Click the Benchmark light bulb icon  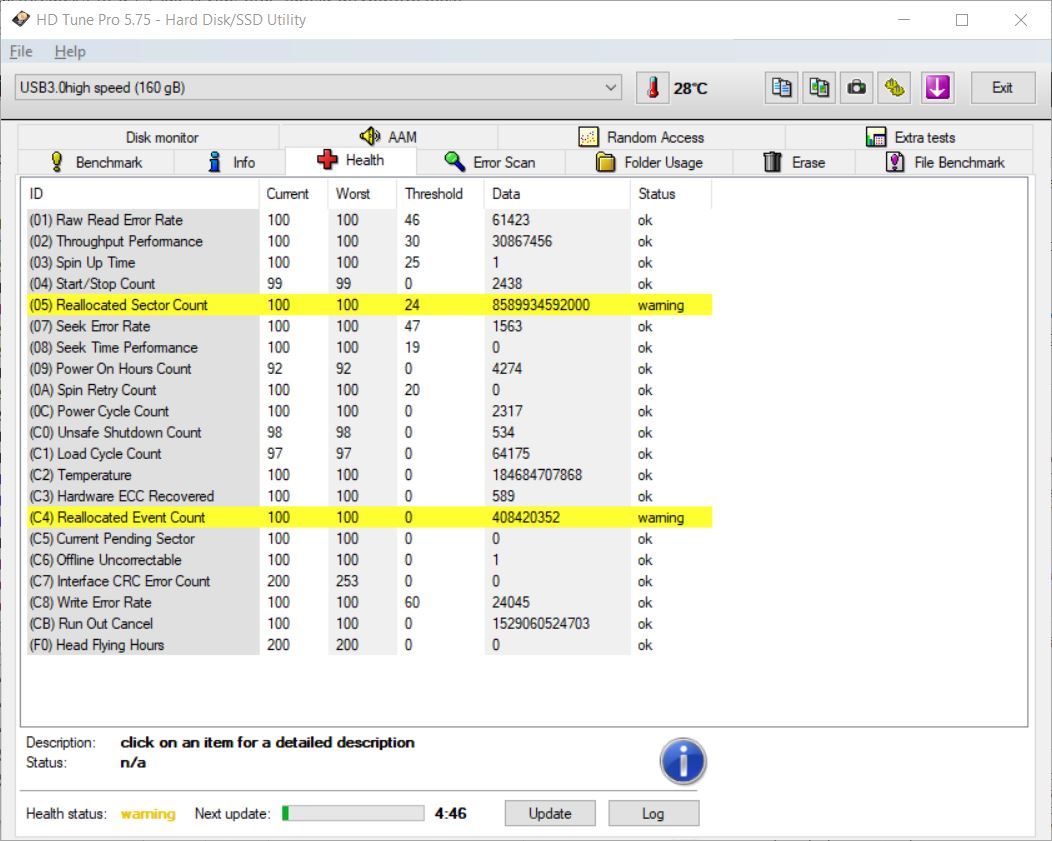click(57, 162)
